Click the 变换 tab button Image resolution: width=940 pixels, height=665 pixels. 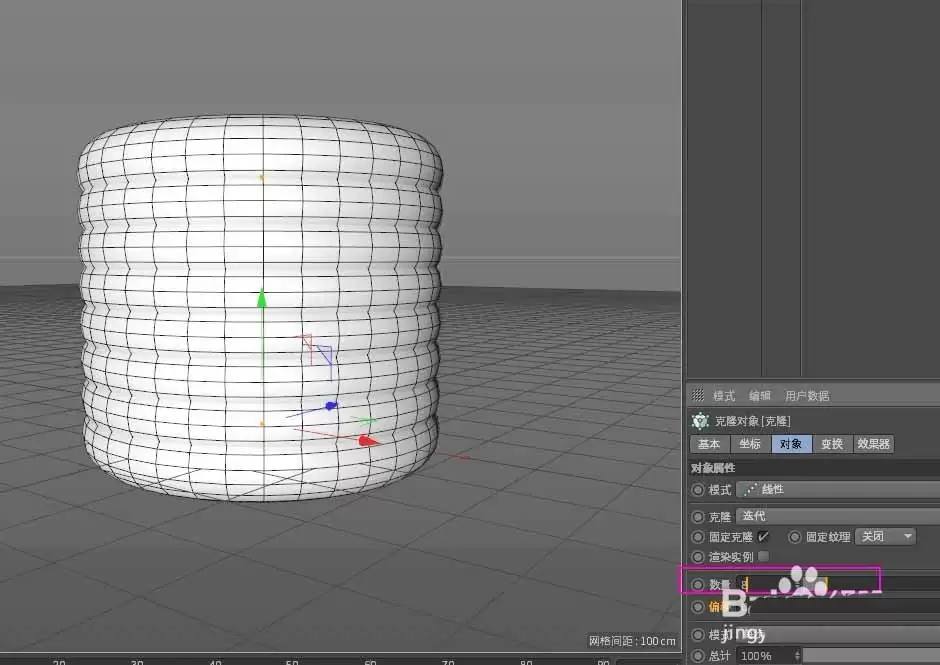click(x=834, y=445)
